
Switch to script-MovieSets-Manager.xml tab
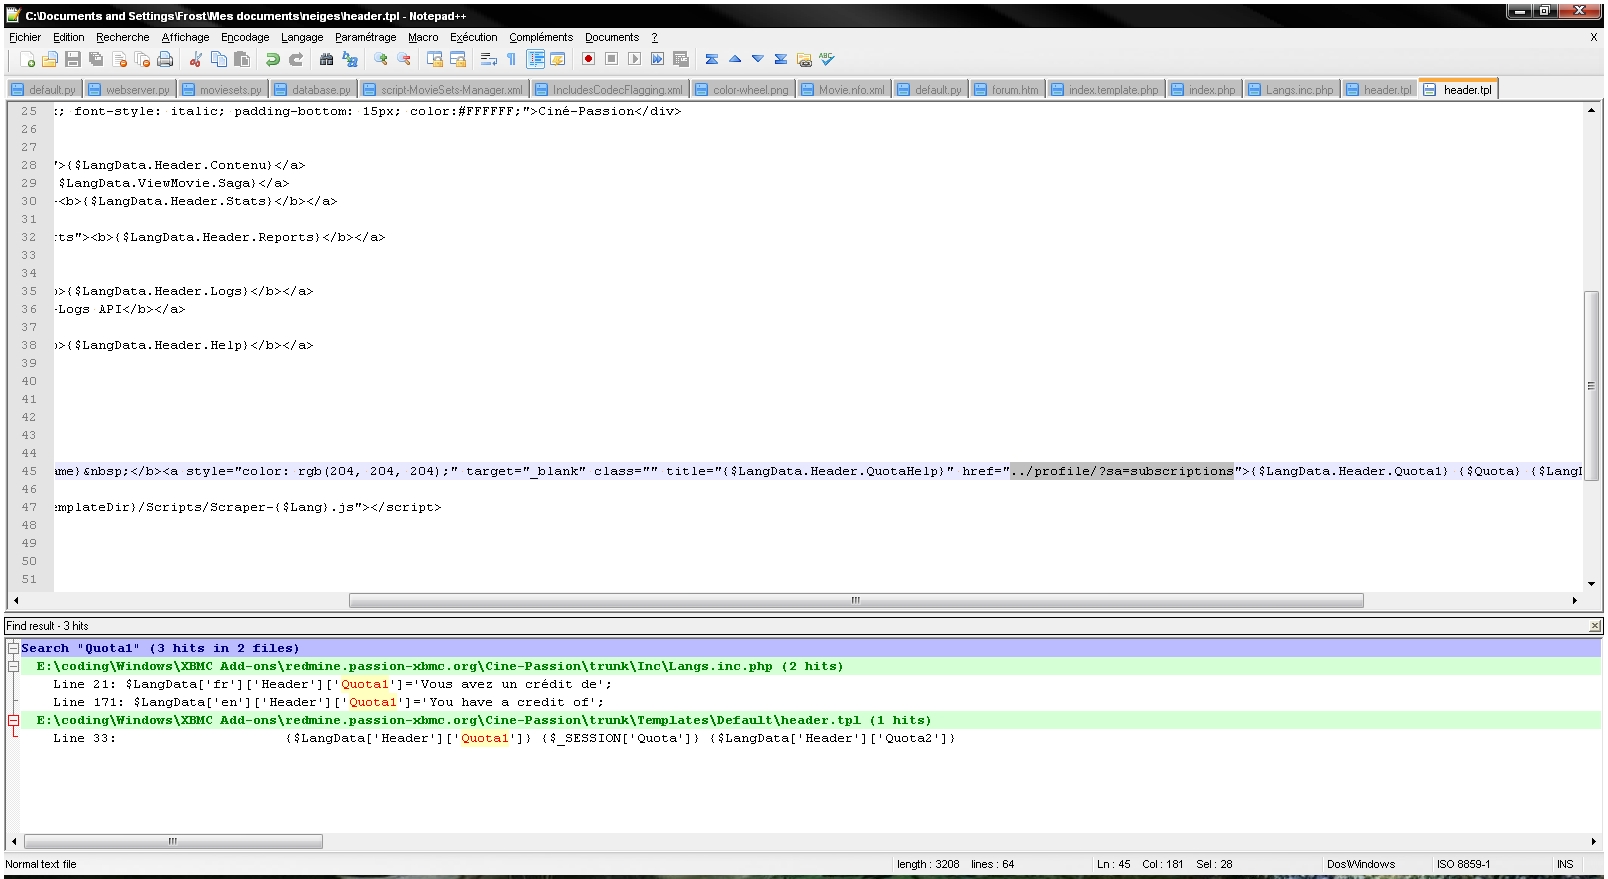click(x=443, y=89)
